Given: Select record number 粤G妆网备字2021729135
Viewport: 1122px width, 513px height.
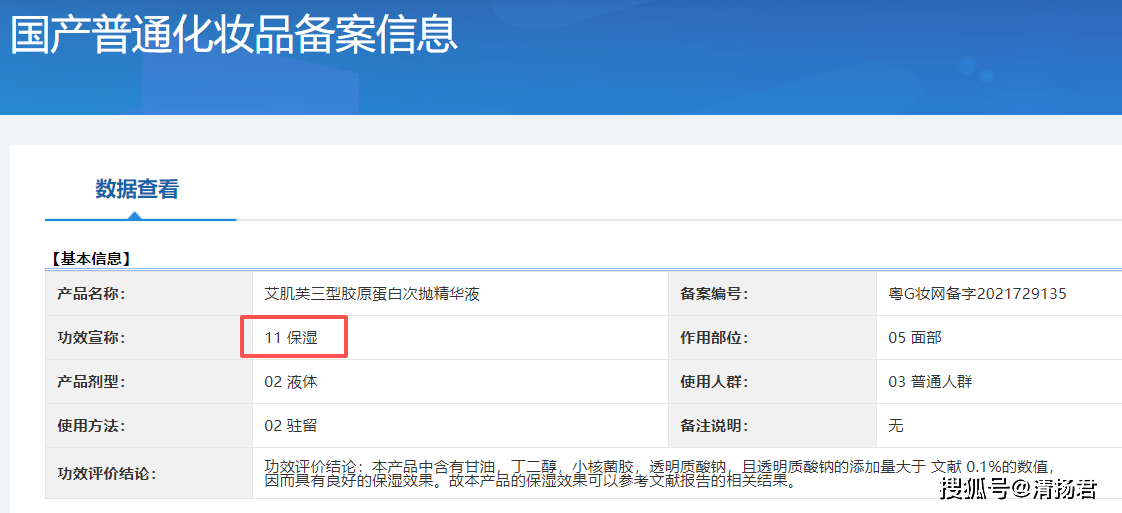Looking at the screenshot, I should (x=977, y=294).
